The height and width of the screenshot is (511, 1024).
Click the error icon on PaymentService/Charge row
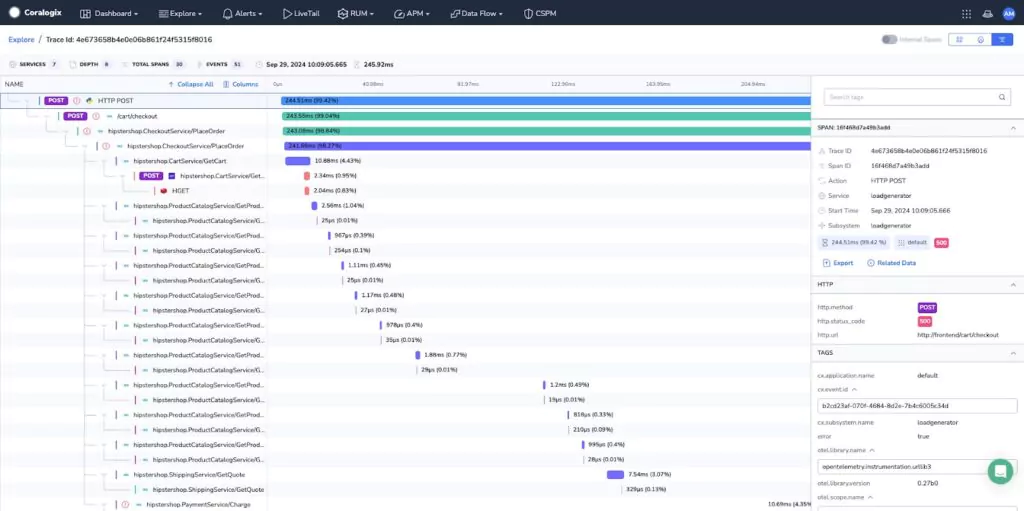coord(125,504)
